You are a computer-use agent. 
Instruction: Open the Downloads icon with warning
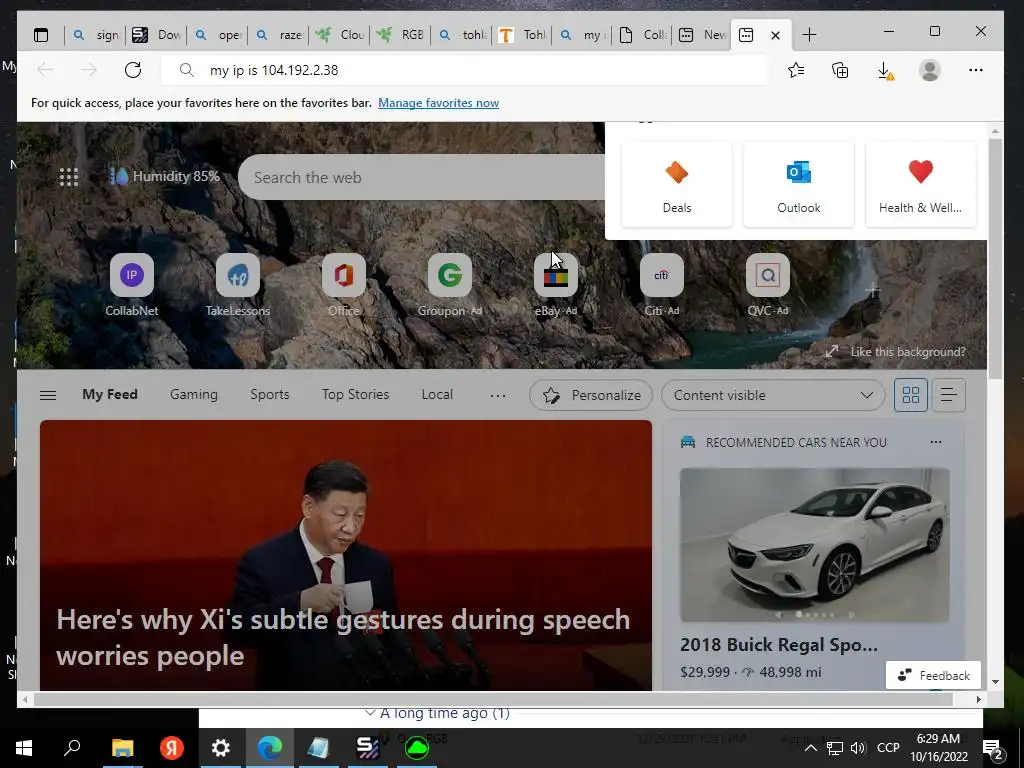coord(885,71)
